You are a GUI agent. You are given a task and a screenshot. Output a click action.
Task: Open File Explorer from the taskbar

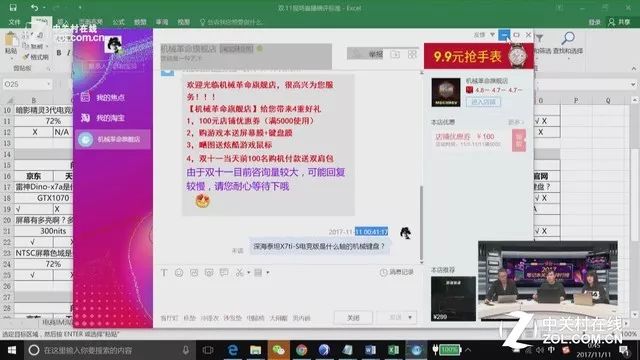(x=256, y=350)
